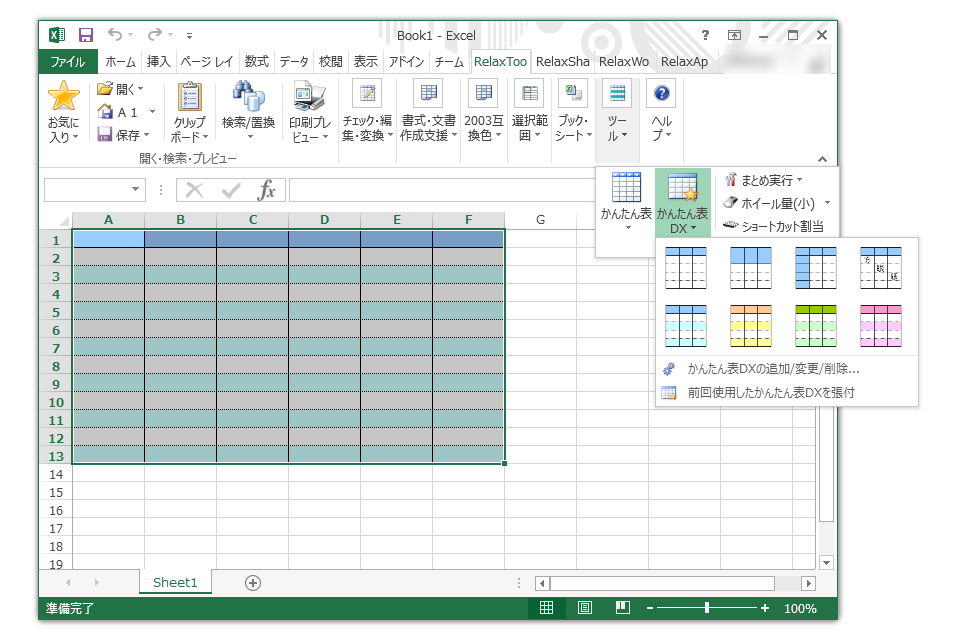Image resolution: width=960 pixels, height=640 pixels.
Task: Click the かんたん表 table button
Action: point(626,202)
